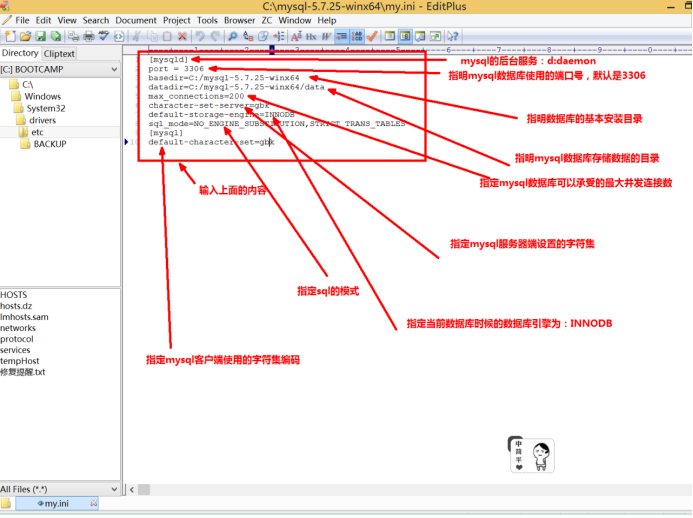Click the red X Delete icon
The width and height of the screenshot is (693, 518).
pos(182,36)
